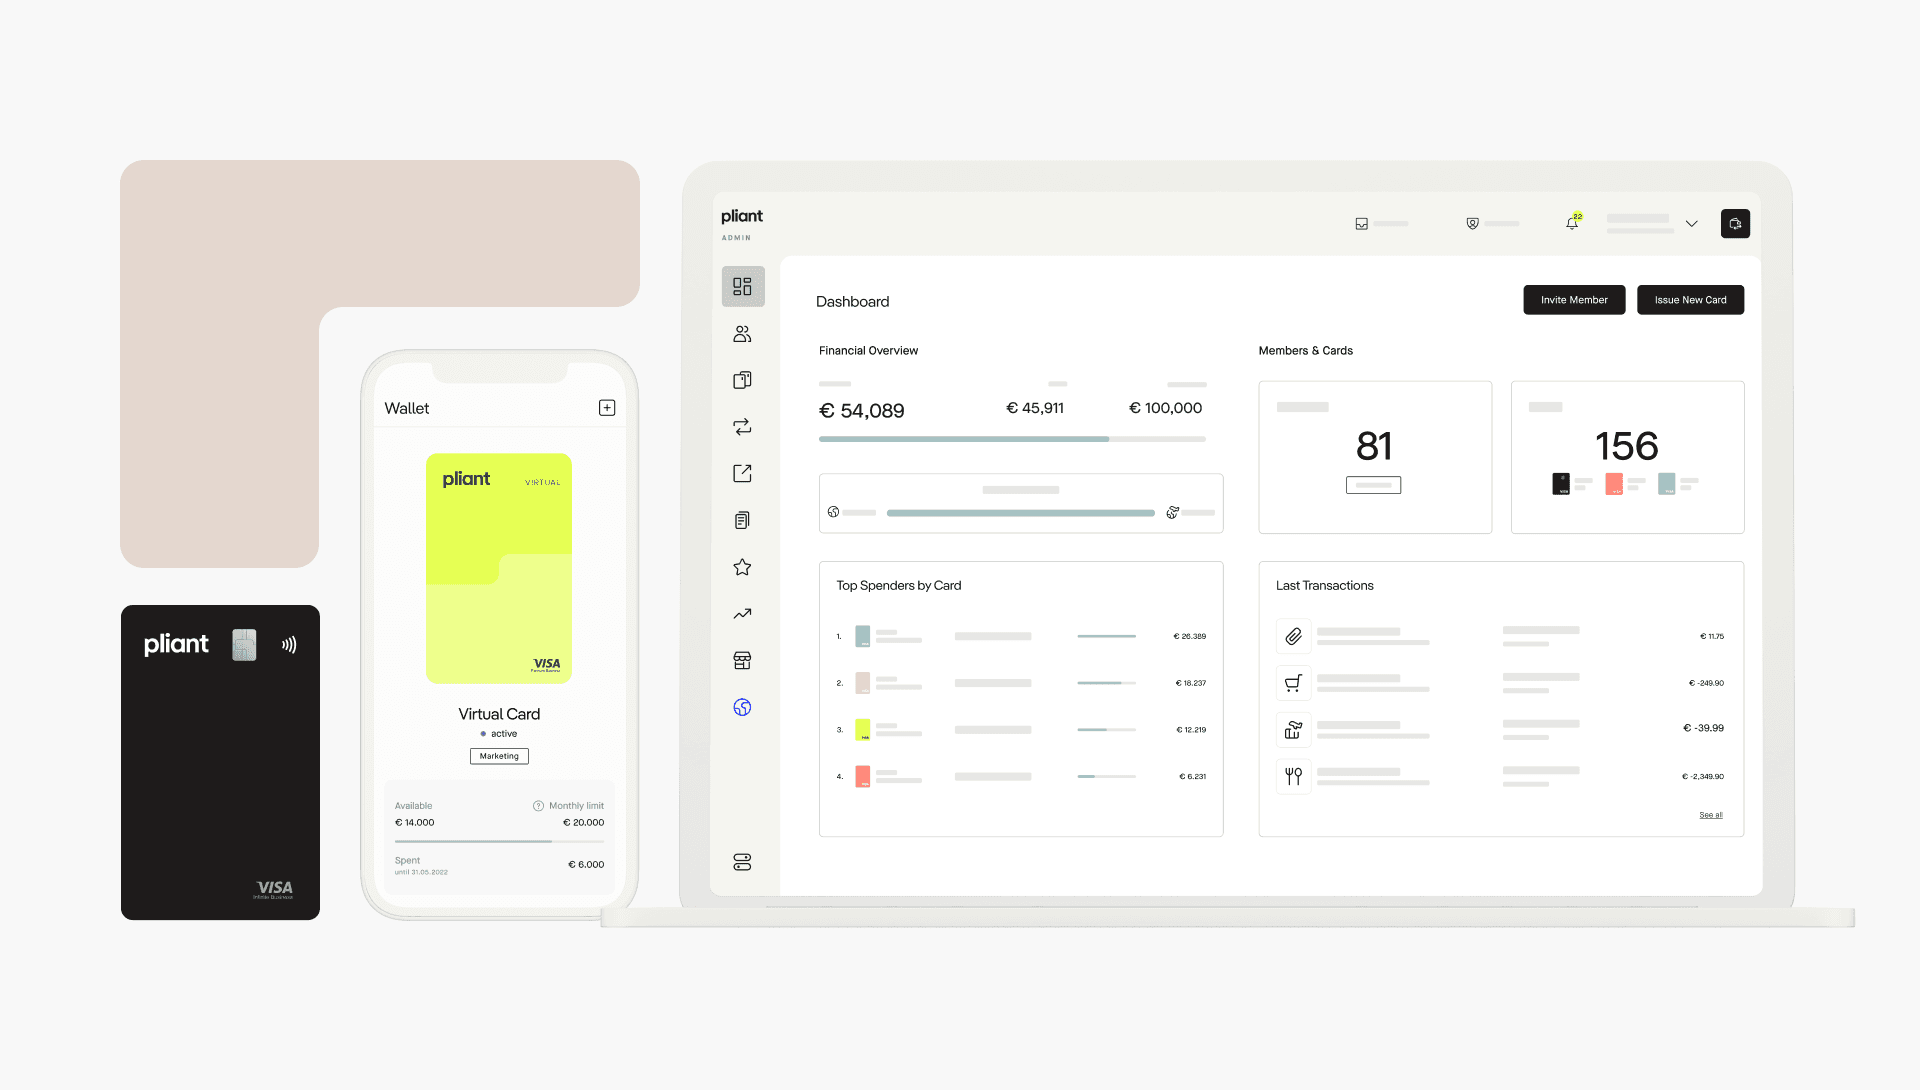Open the Dashboard grid icon in sidebar
The image size is (1920, 1090).
[x=742, y=287]
